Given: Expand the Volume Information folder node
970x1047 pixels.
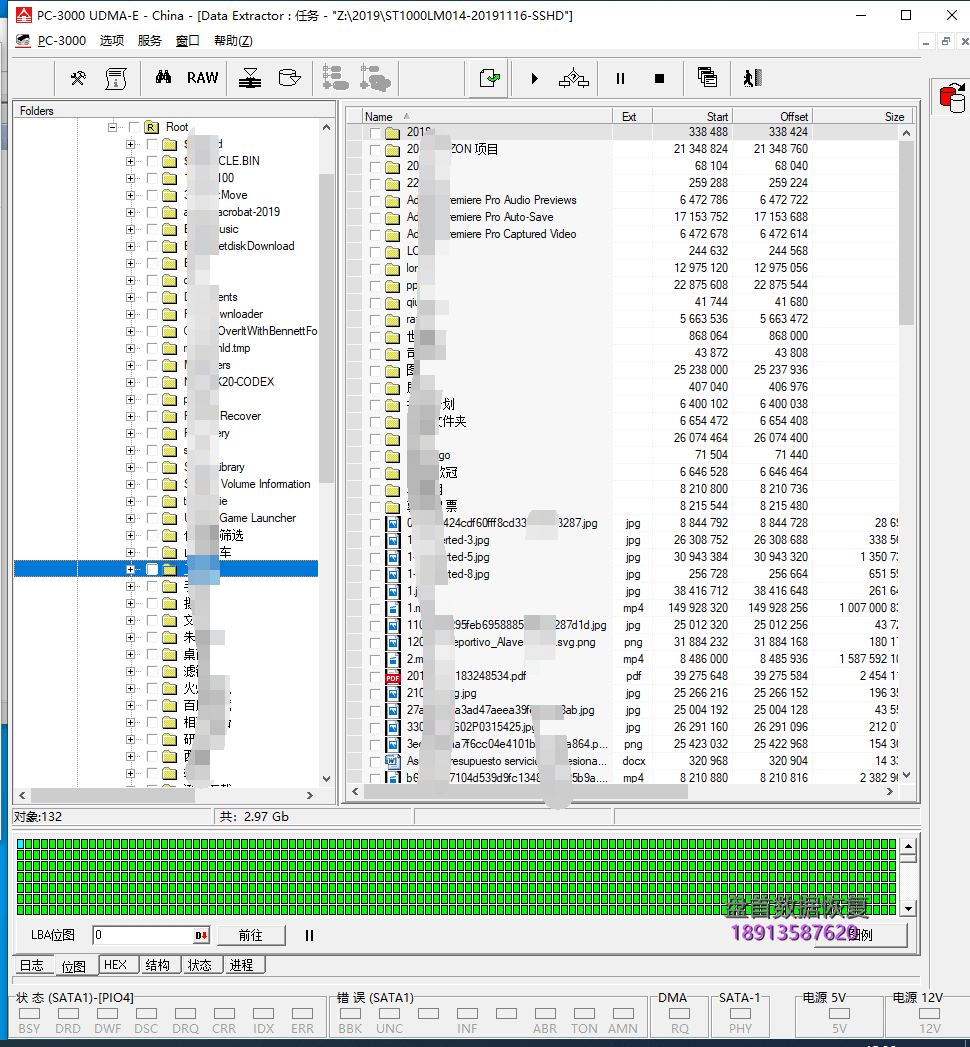Looking at the screenshot, I should [130, 484].
